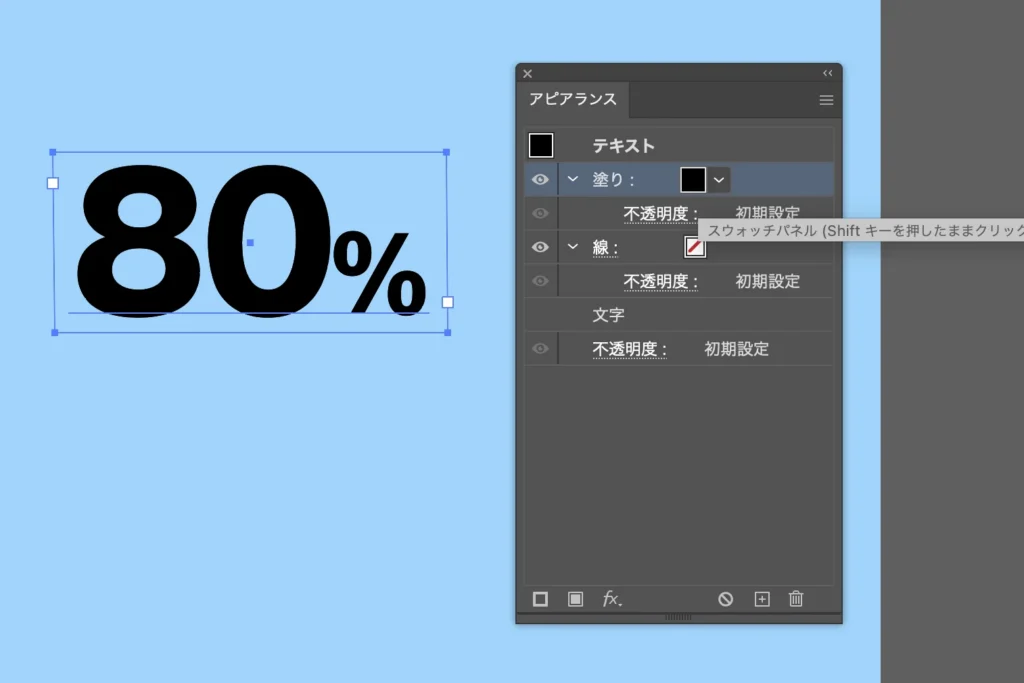Screen dimensions: 1024x683
Task: Open the fx Add New Effect menu
Action: [611, 599]
